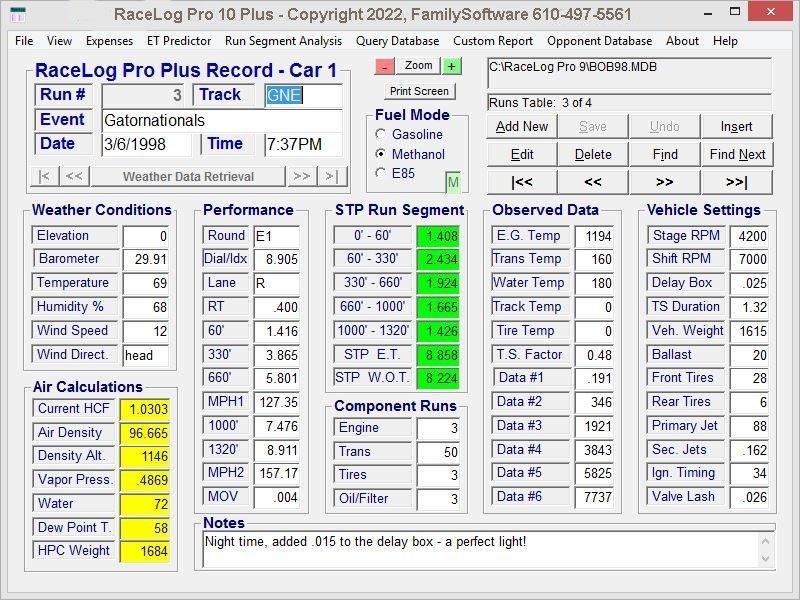Image resolution: width=800 pixels, height=600 pixels.
Task: Expand the Query Database menu
Action: click(x=397, y=41)
